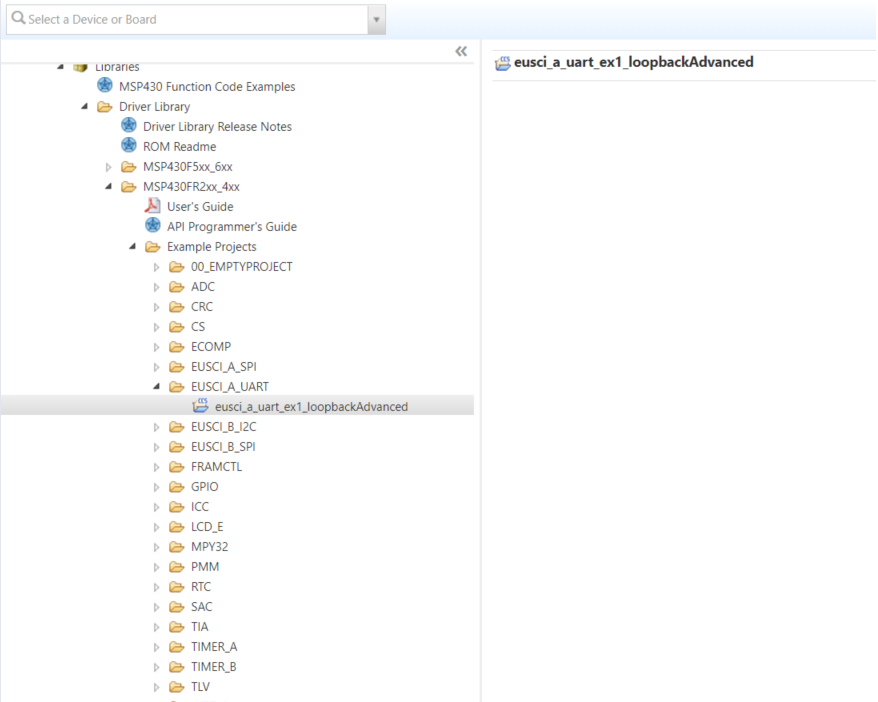The height and width of the screenshot is (702, 878).
Task: Click the User's Guide PDF icon
Action: tap(152, 206)
